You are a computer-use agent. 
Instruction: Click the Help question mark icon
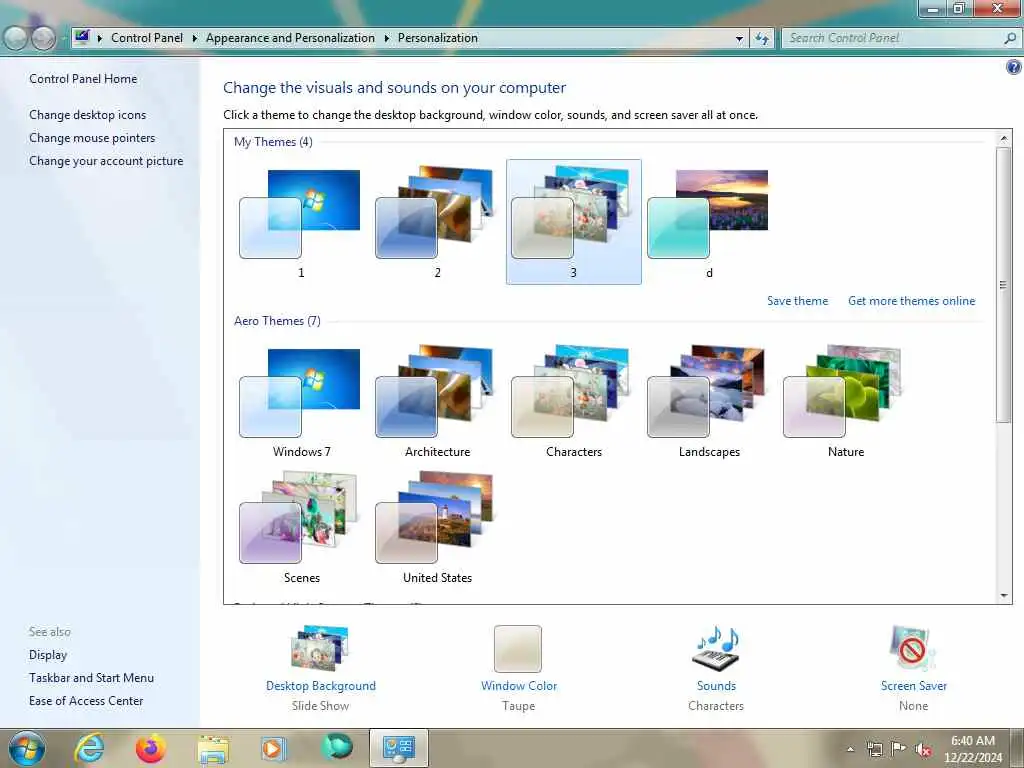tap(1014, 67)
